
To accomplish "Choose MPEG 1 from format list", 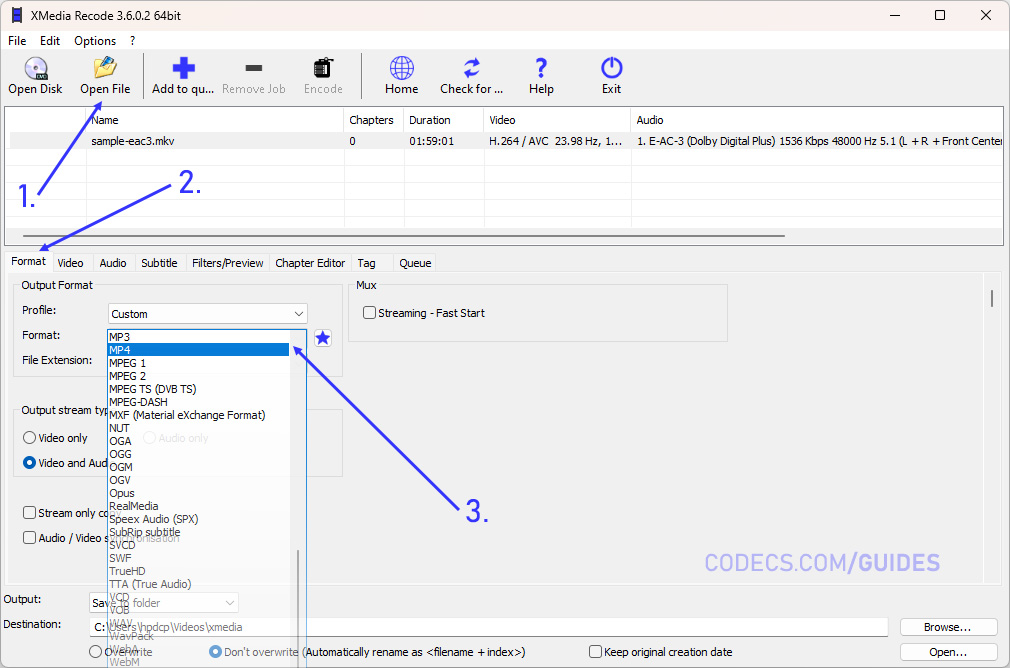I will [x=198, y=363].
